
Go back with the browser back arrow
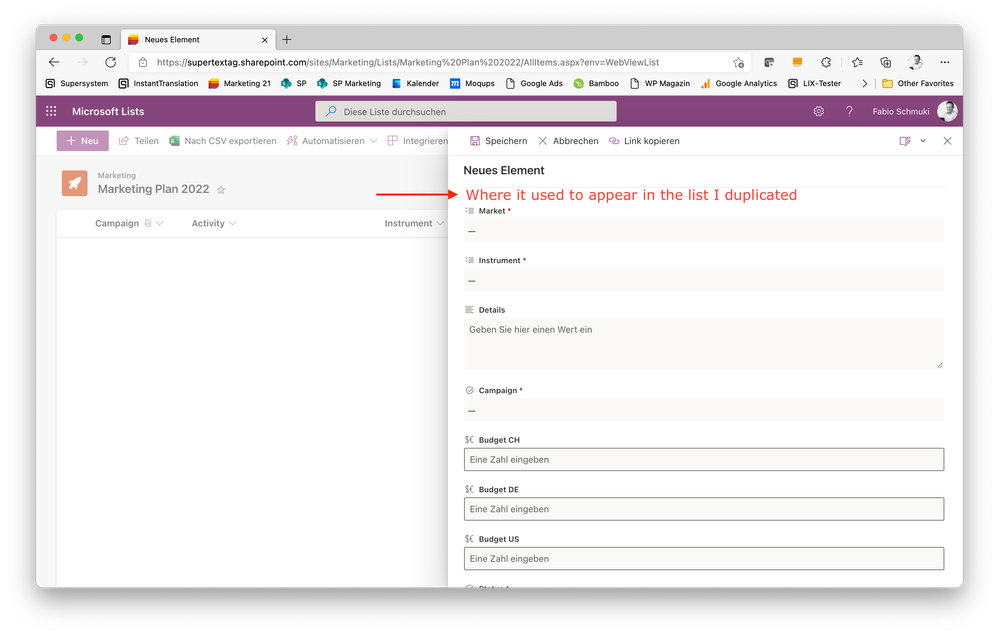[x=54, y=62]
